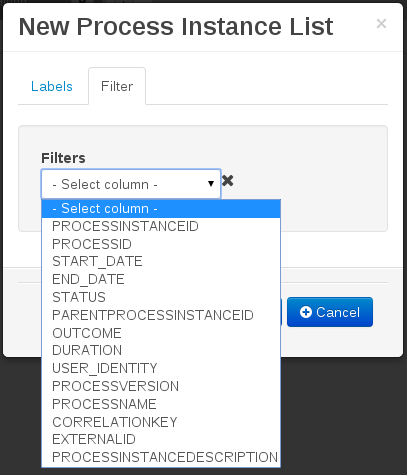Image resolution: width=407 pixels, height=475 pixels.
Task: Select PARENTPROCESSINSTANCEID option
Action: pyautogui.click(x=161, y=315)
